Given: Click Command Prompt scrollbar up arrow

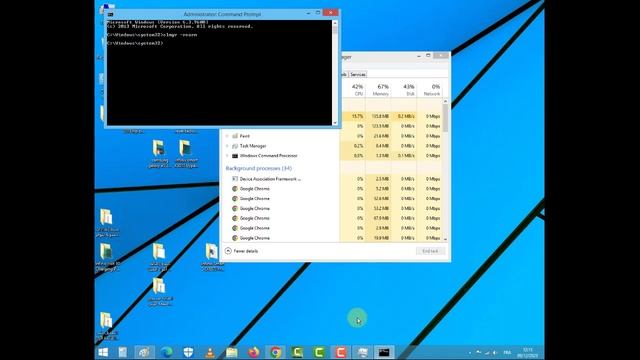Looking at the screenshot, I should click(x=335, y=23).
